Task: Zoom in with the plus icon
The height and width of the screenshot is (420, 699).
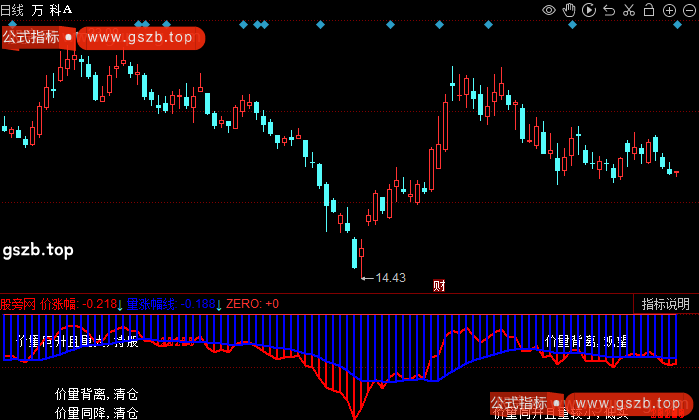Action: pyautogui.click(x=668, y=10)
